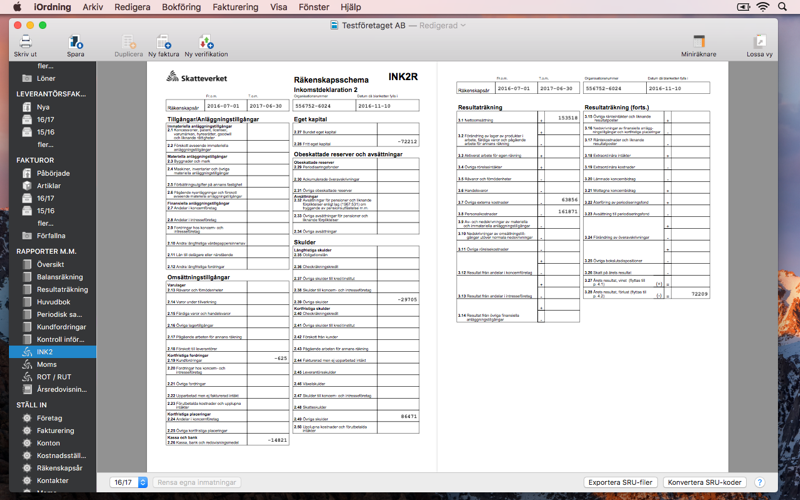Open the Bokföring menu
The image size is (800, 500).
[x=181, y=7]
